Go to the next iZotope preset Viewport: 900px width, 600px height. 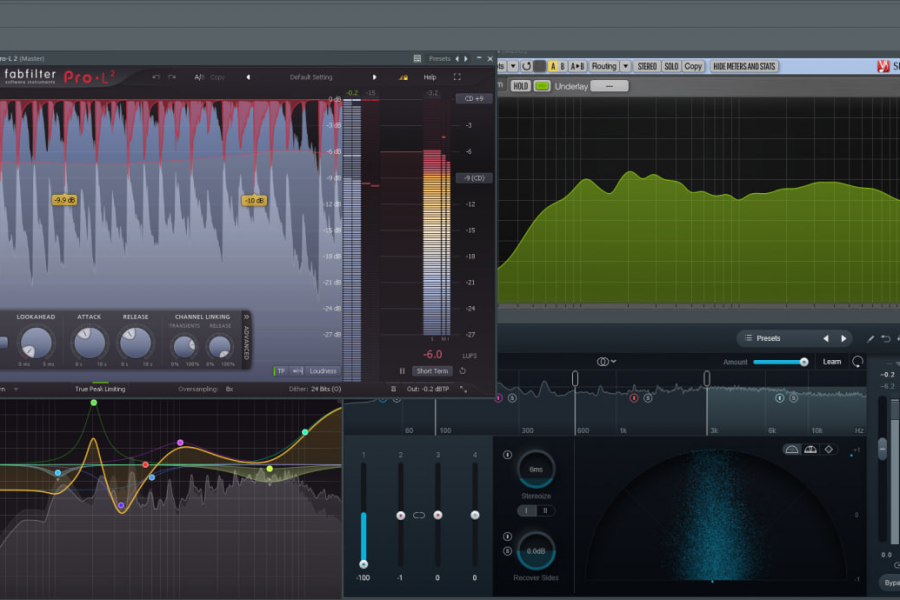[844, 338]
